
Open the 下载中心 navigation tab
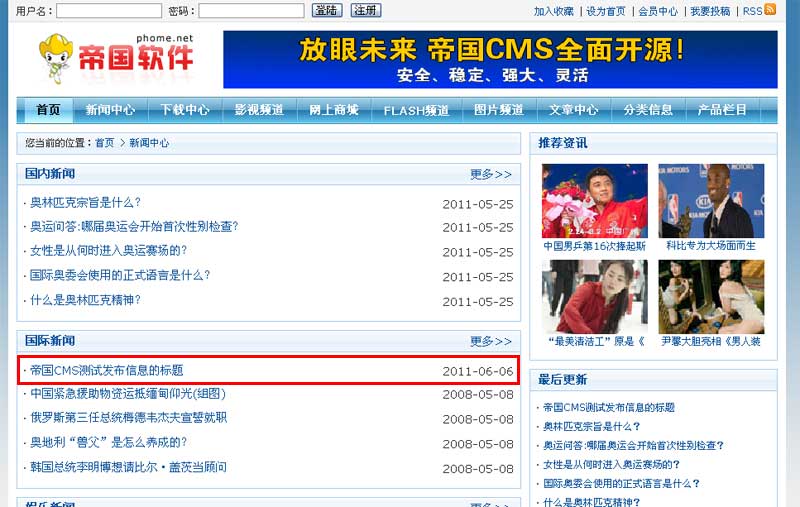tap(185, 110)
